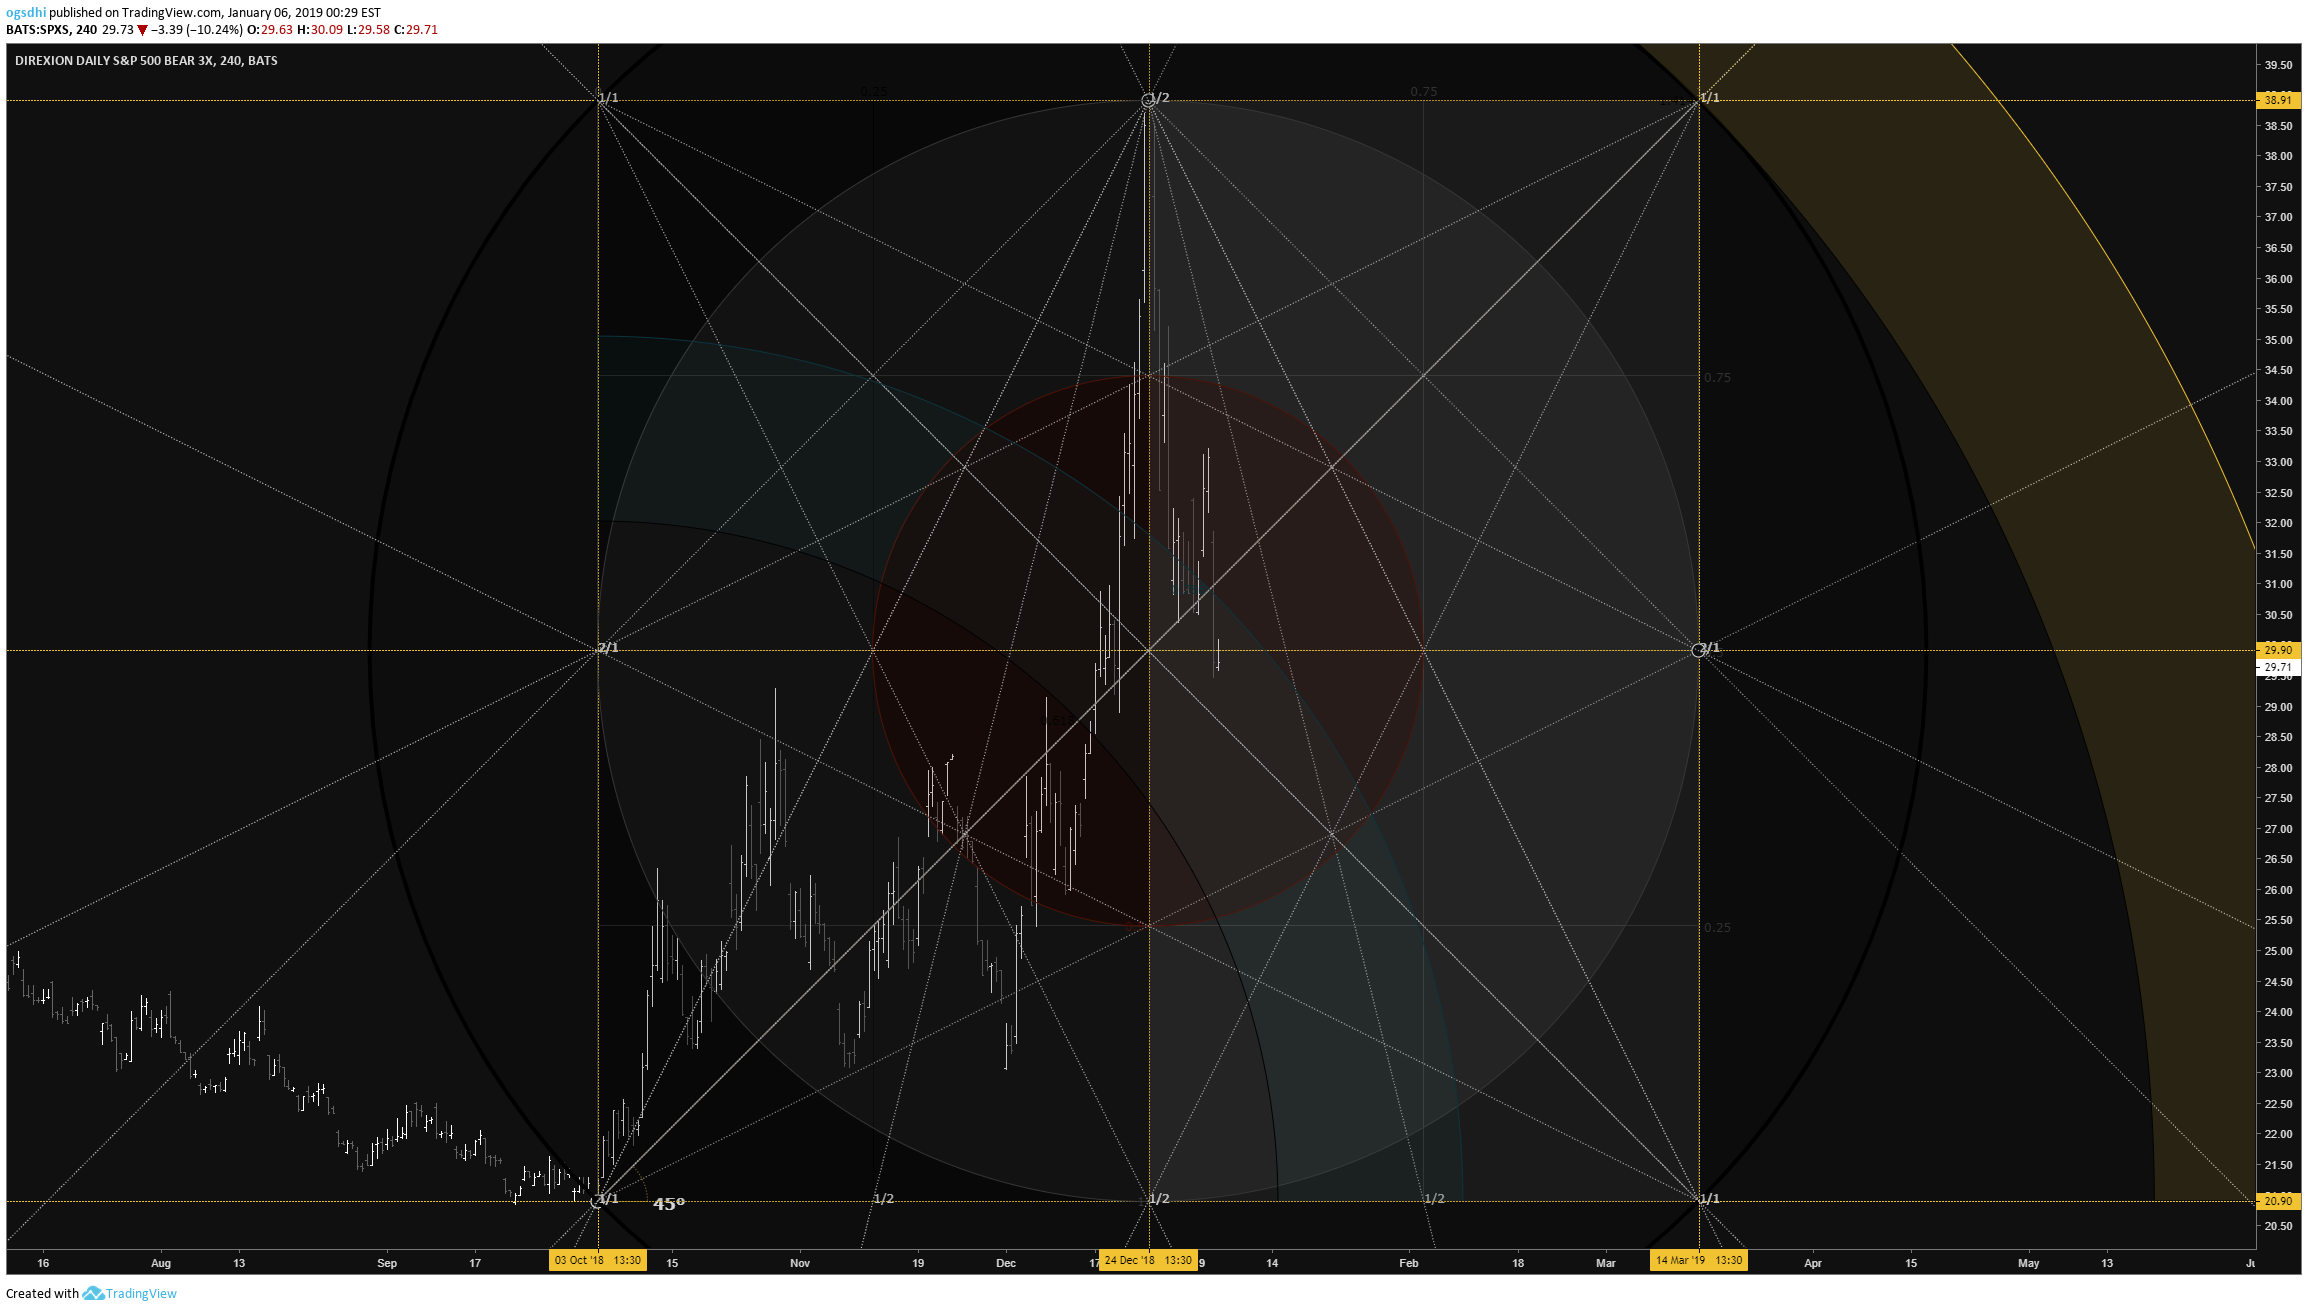
Task: Select the 20.90 highlighted price label
Action: (2278, 1201)
